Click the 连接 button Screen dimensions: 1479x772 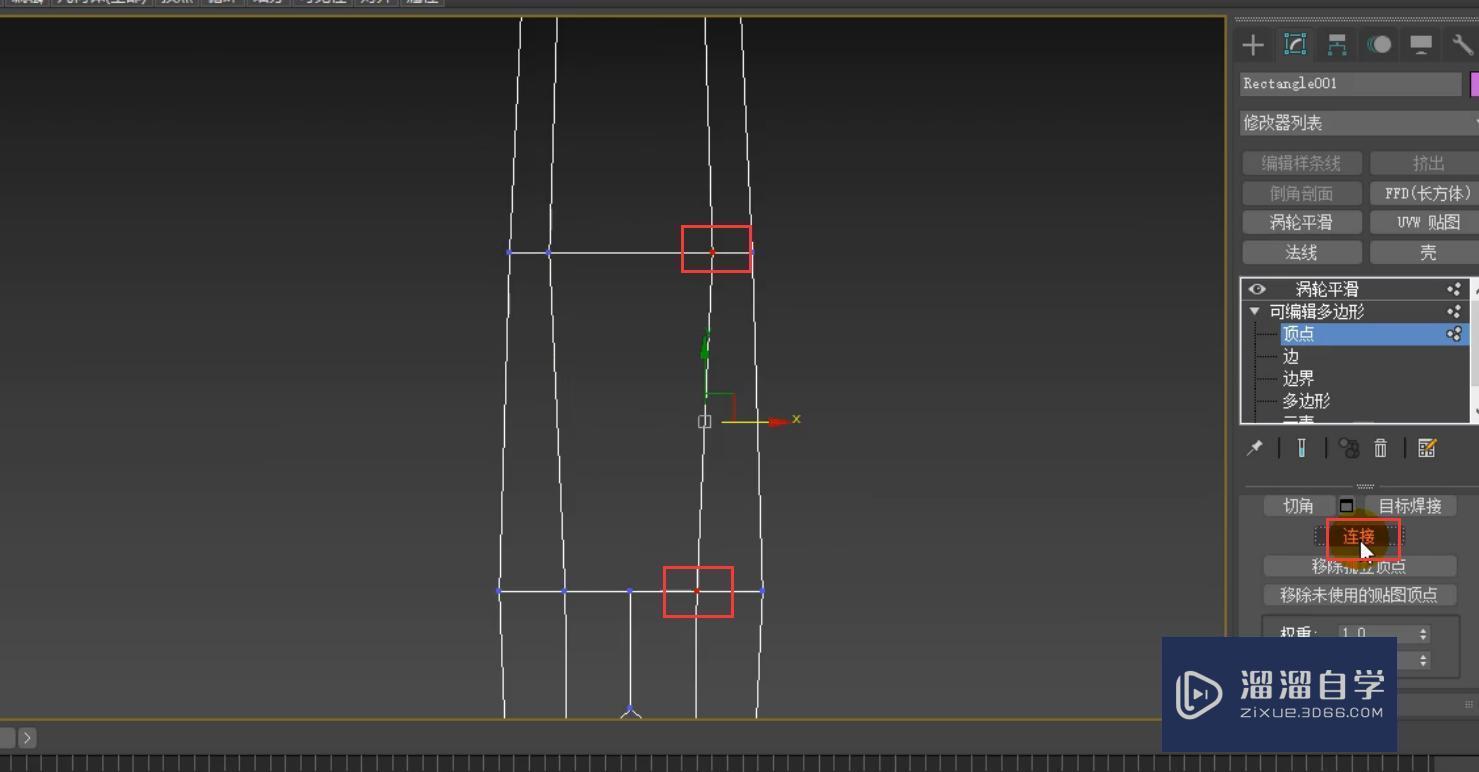(1359, 536)
